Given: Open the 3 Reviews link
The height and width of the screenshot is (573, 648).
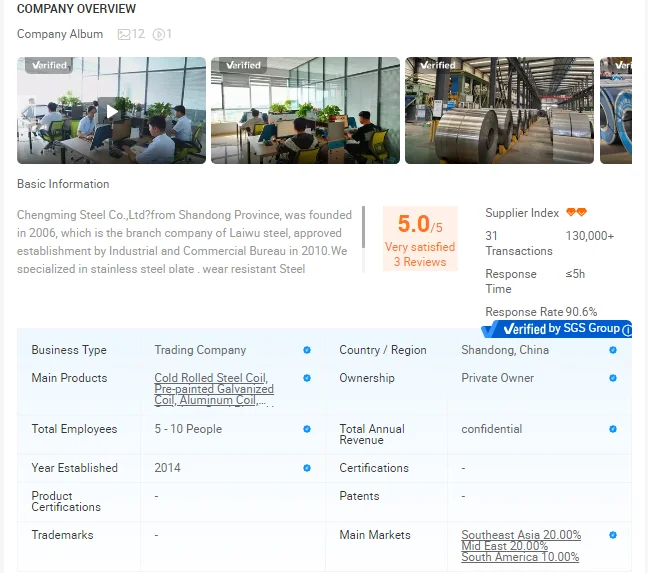Looking at the screenshot, I should click(x=420, y=262).
